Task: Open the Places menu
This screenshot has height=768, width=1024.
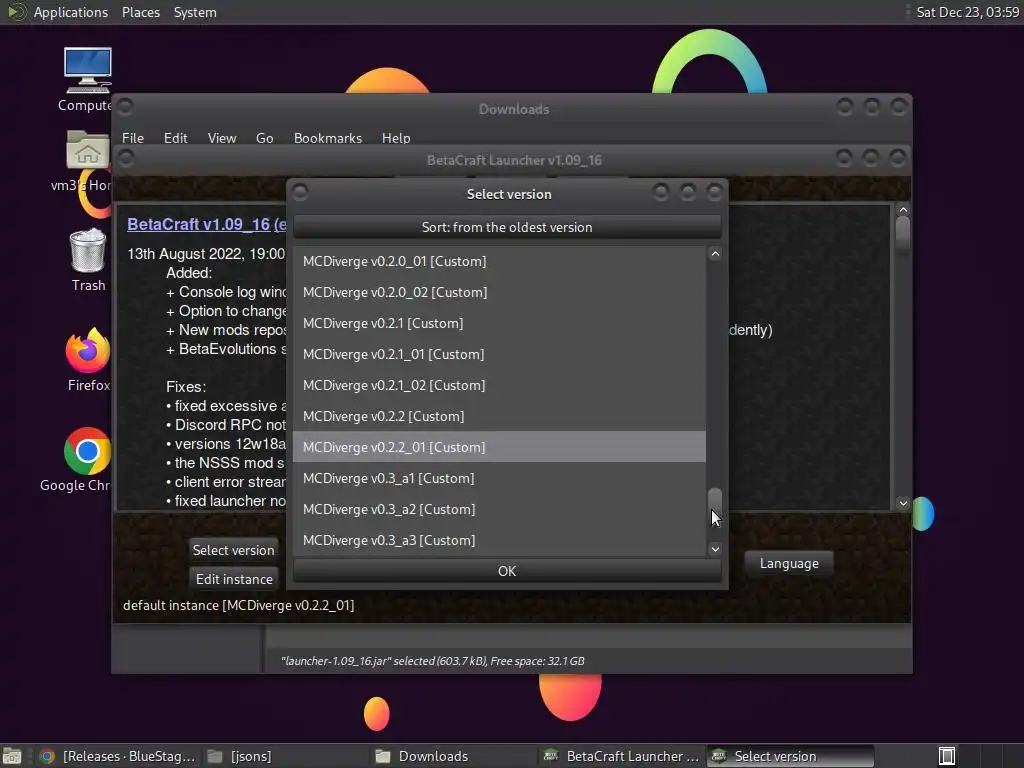Action: pos(140,12)
